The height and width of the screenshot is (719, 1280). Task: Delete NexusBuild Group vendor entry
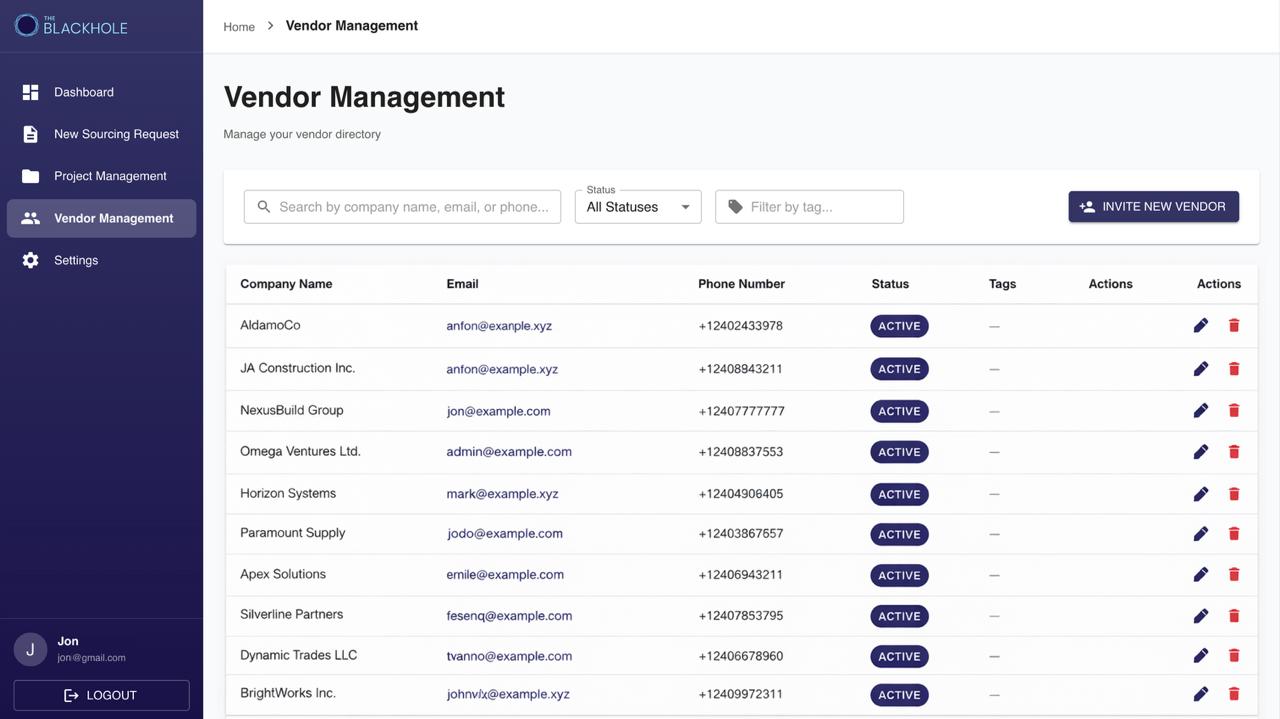[x=1234, y=411]
